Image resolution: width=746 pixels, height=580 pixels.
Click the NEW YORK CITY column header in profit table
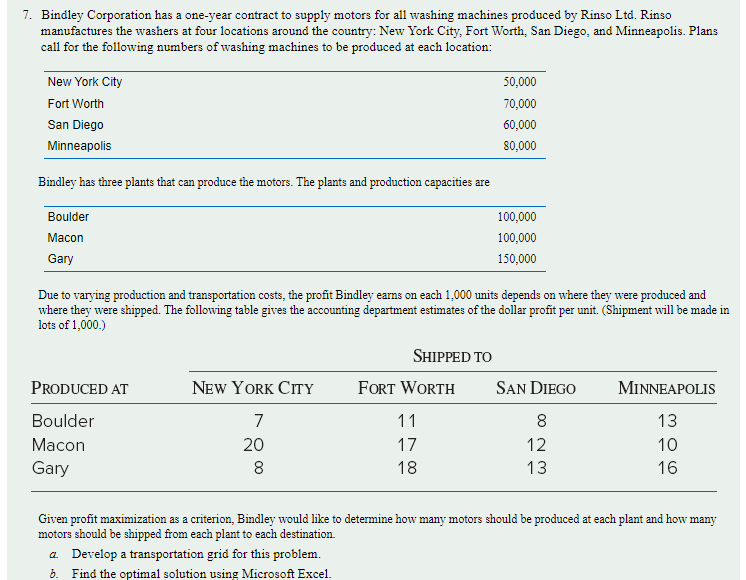[253, 388]
